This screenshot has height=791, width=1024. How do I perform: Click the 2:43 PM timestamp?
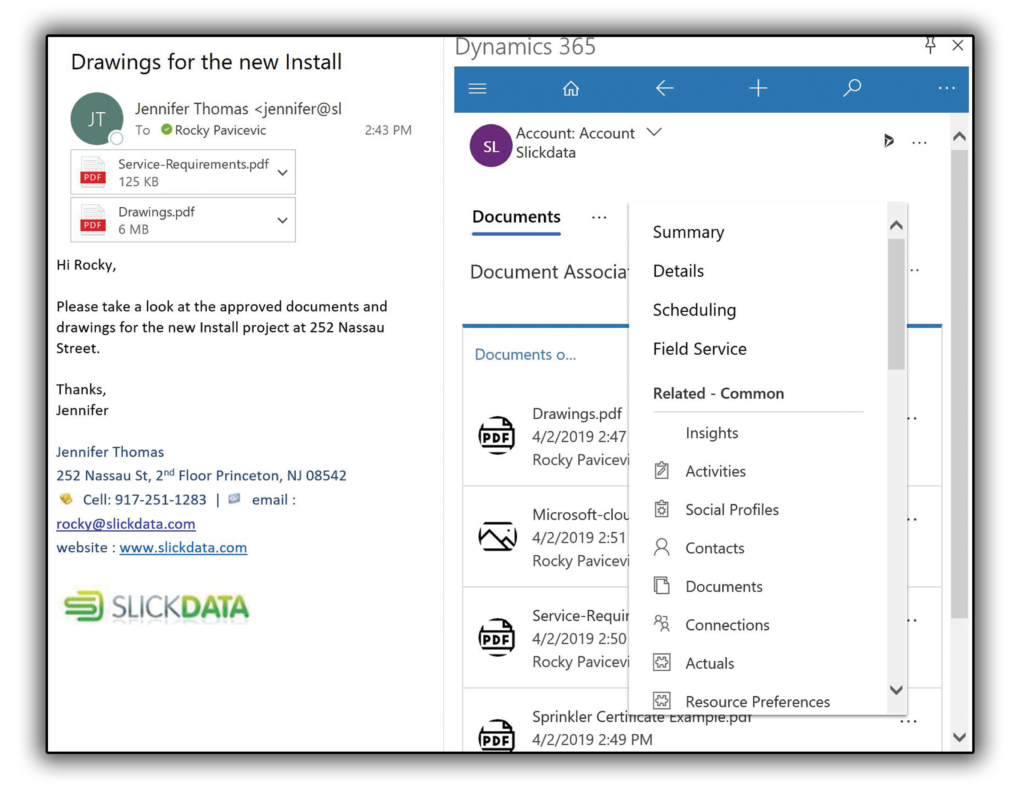[x=388, y=130]
